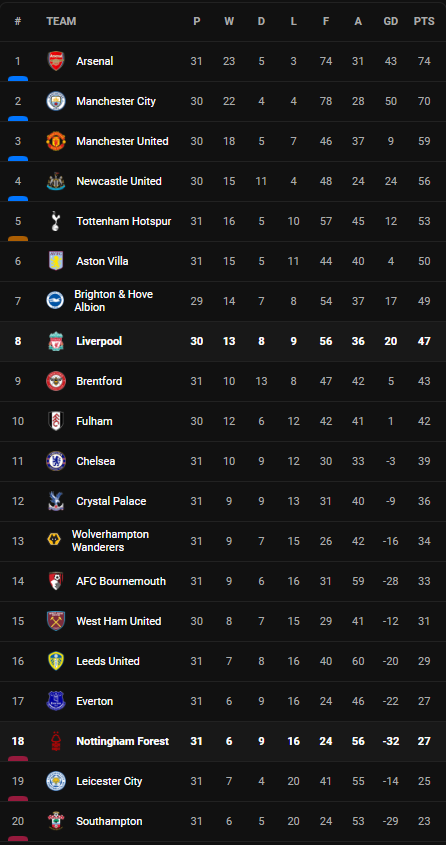Select the Everton crest icon
This screenshot has width=446, height=845.
[55, 701]
